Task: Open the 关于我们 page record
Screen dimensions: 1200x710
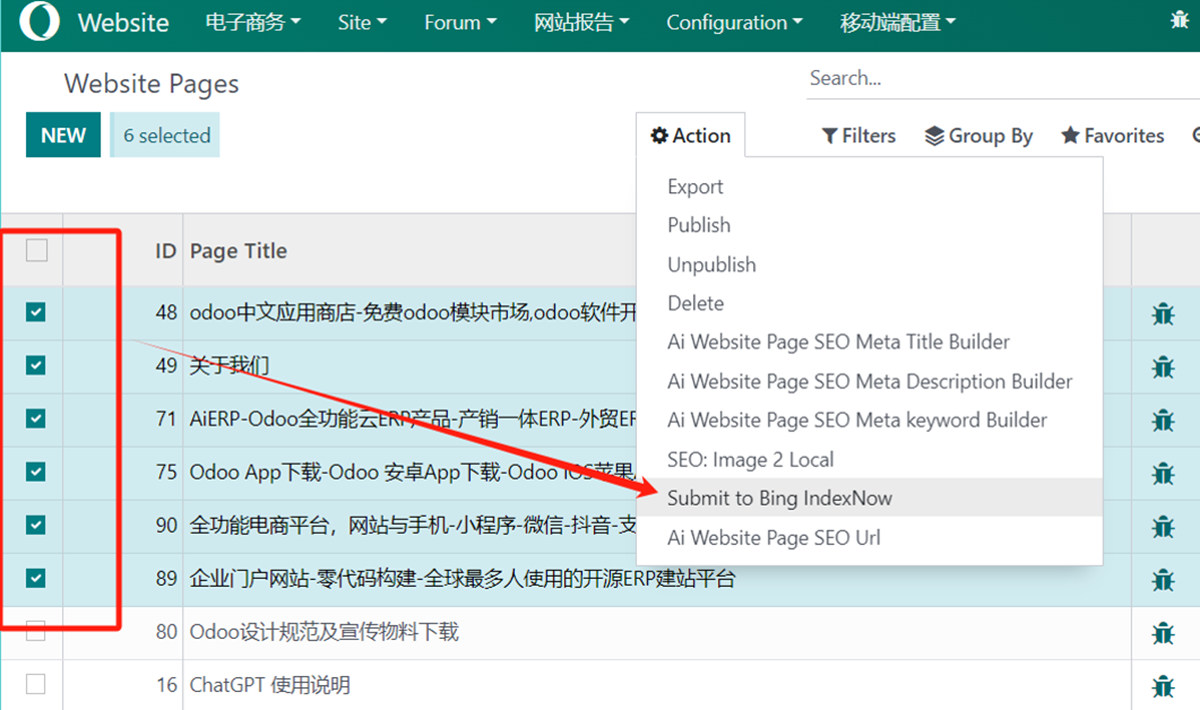Action: click(x=229, y=366)
